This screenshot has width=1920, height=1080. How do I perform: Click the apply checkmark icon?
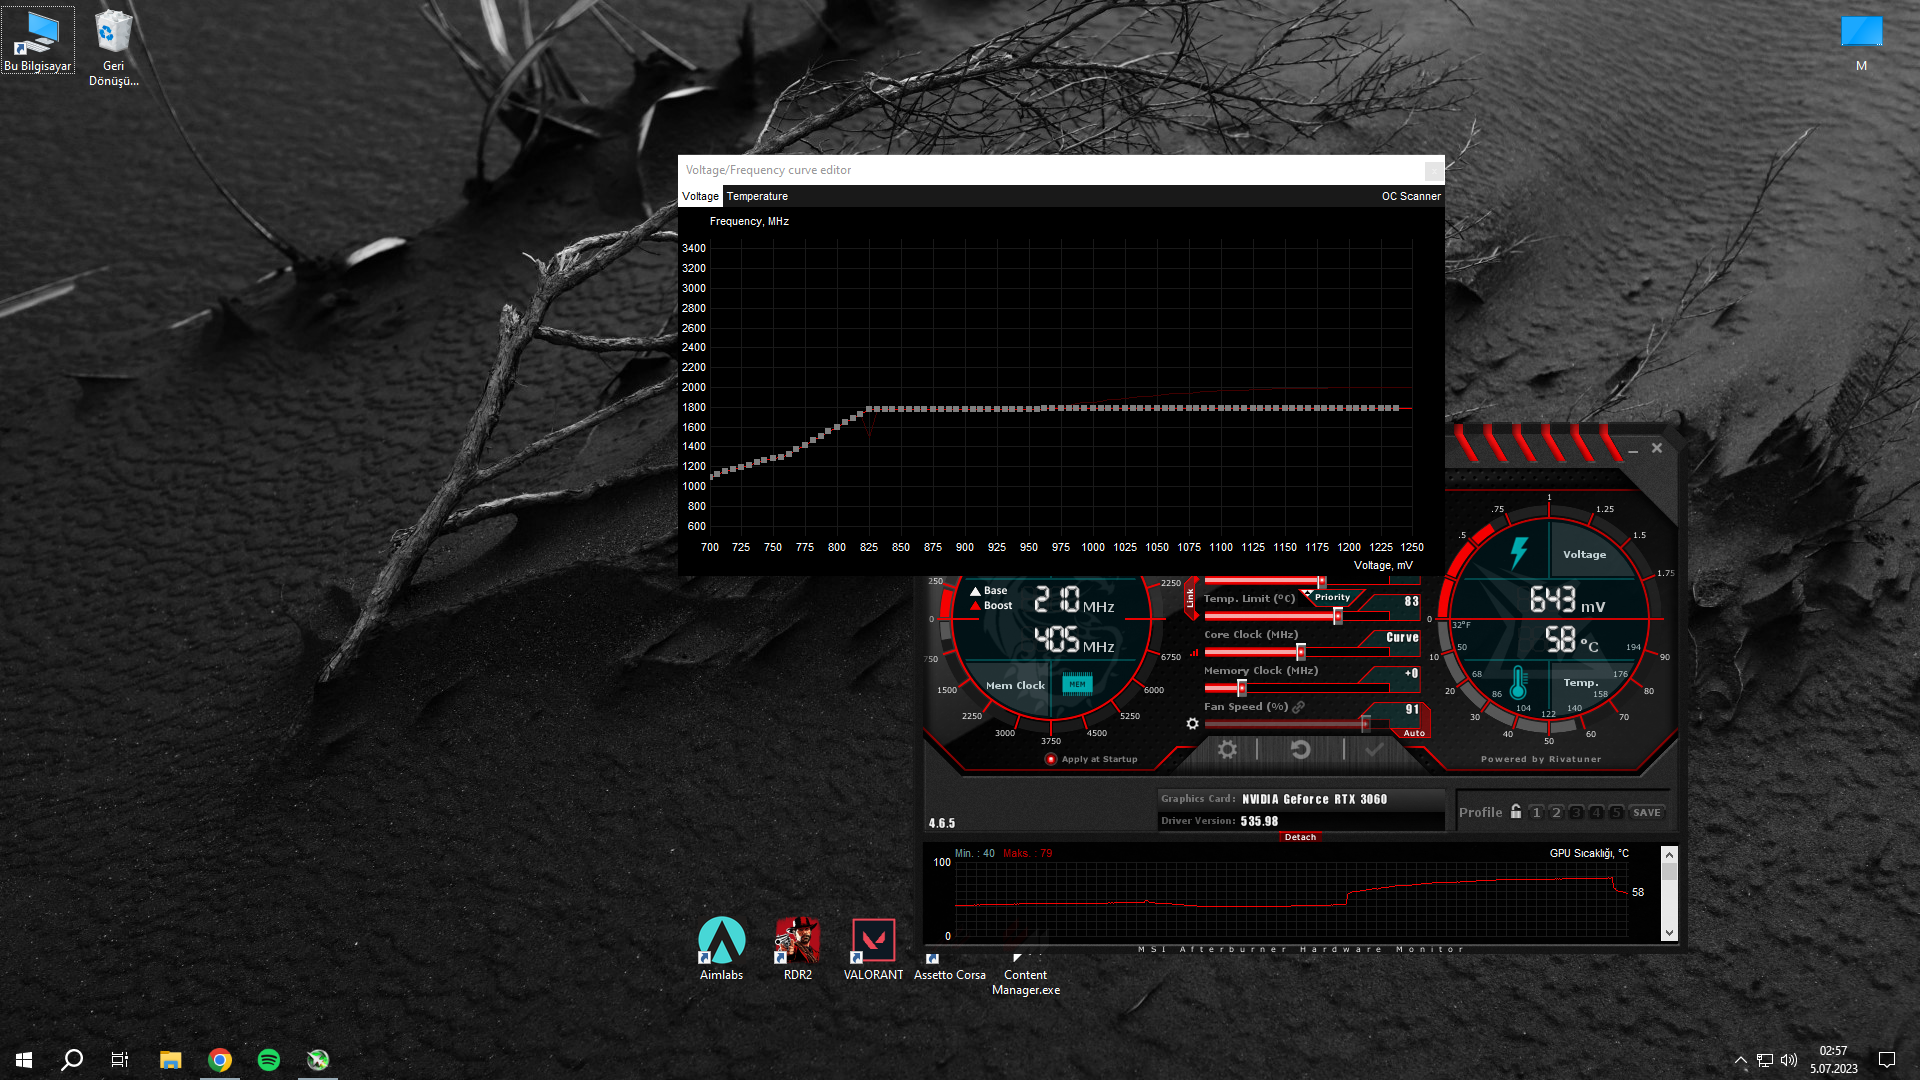point(1375,750)
